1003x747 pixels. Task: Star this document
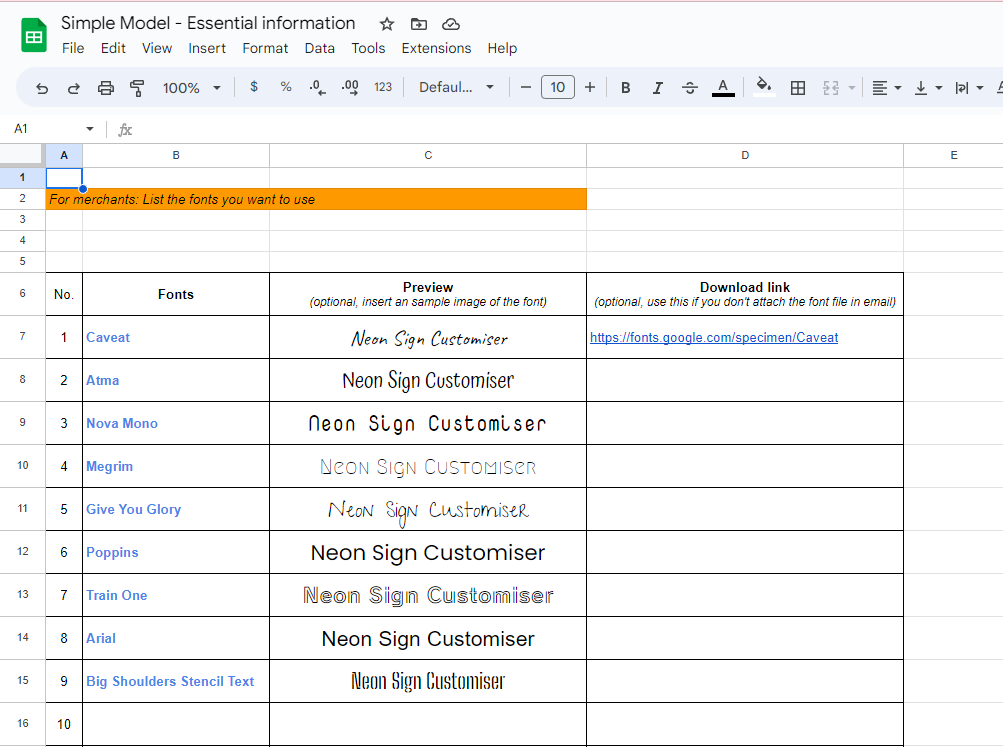tap(387, 24)
